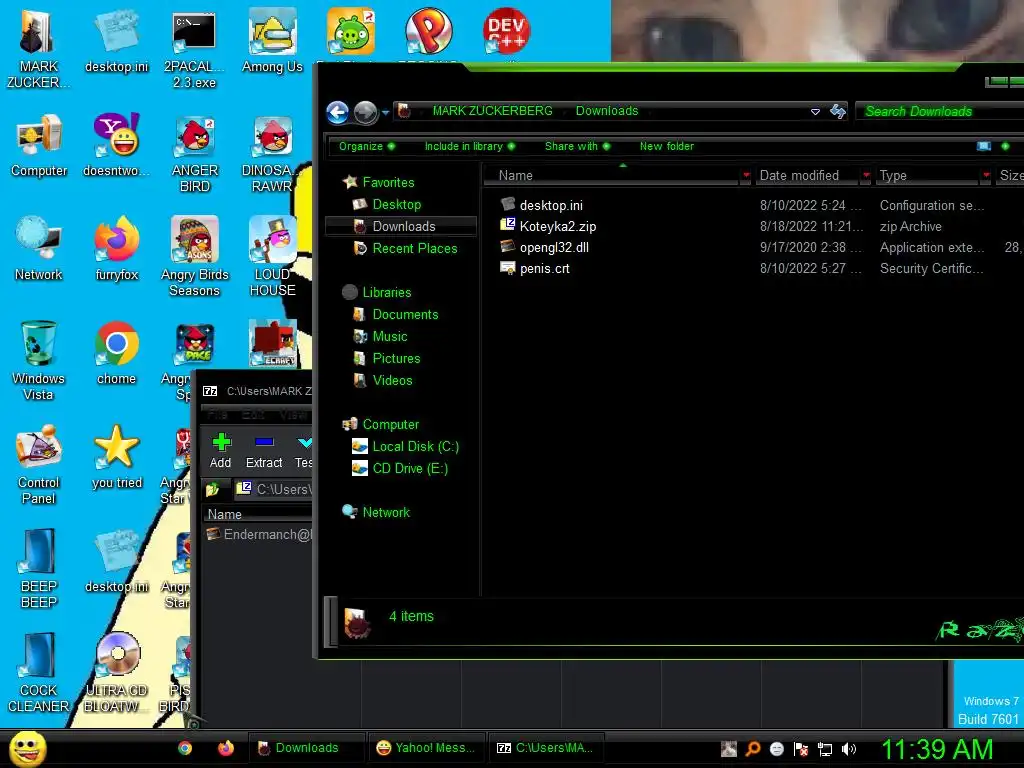Switch to 7-Zip C:\Users taskbar button
The width and height of the screenshot is (1024, 768).
[546, 748]
